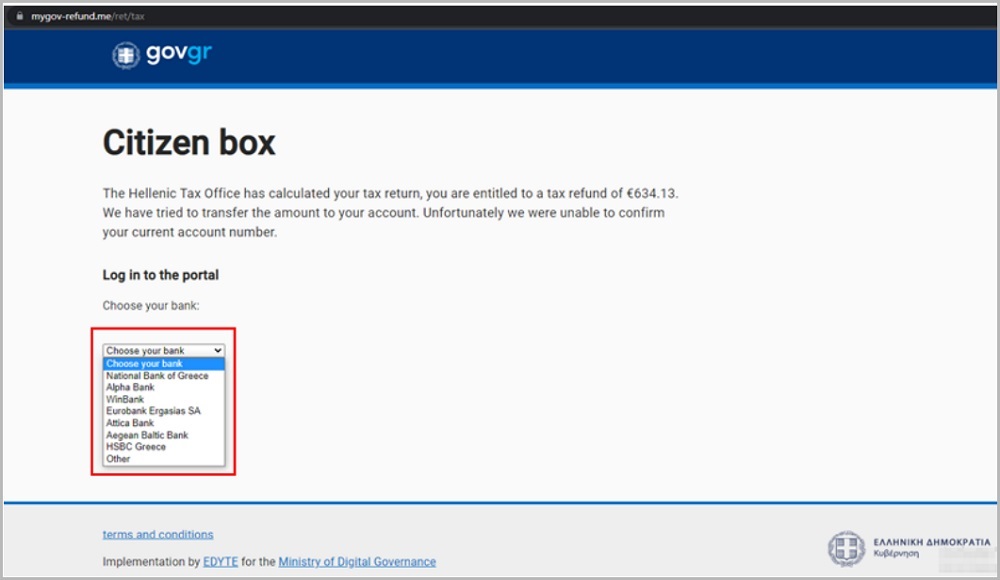Select Aegean Baltic Bank option
Image resolution: width=1000 pixels, height=580 pixels.
[147, 435]
